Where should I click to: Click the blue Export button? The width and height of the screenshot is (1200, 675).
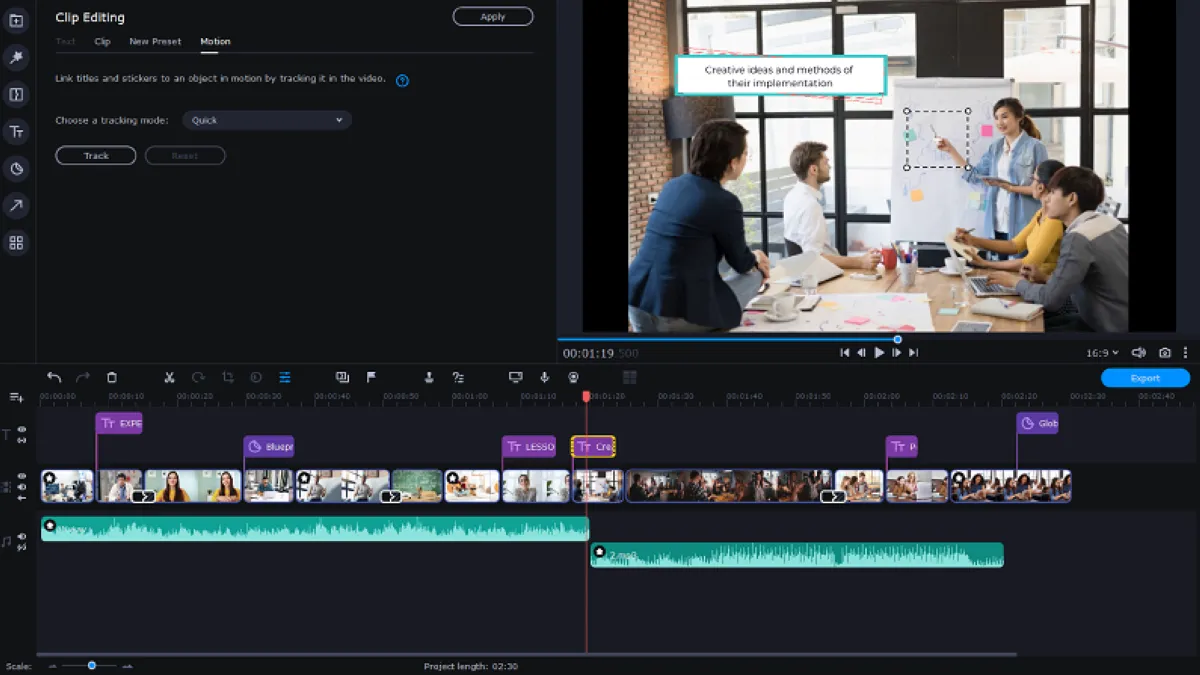click(1145, 378)
